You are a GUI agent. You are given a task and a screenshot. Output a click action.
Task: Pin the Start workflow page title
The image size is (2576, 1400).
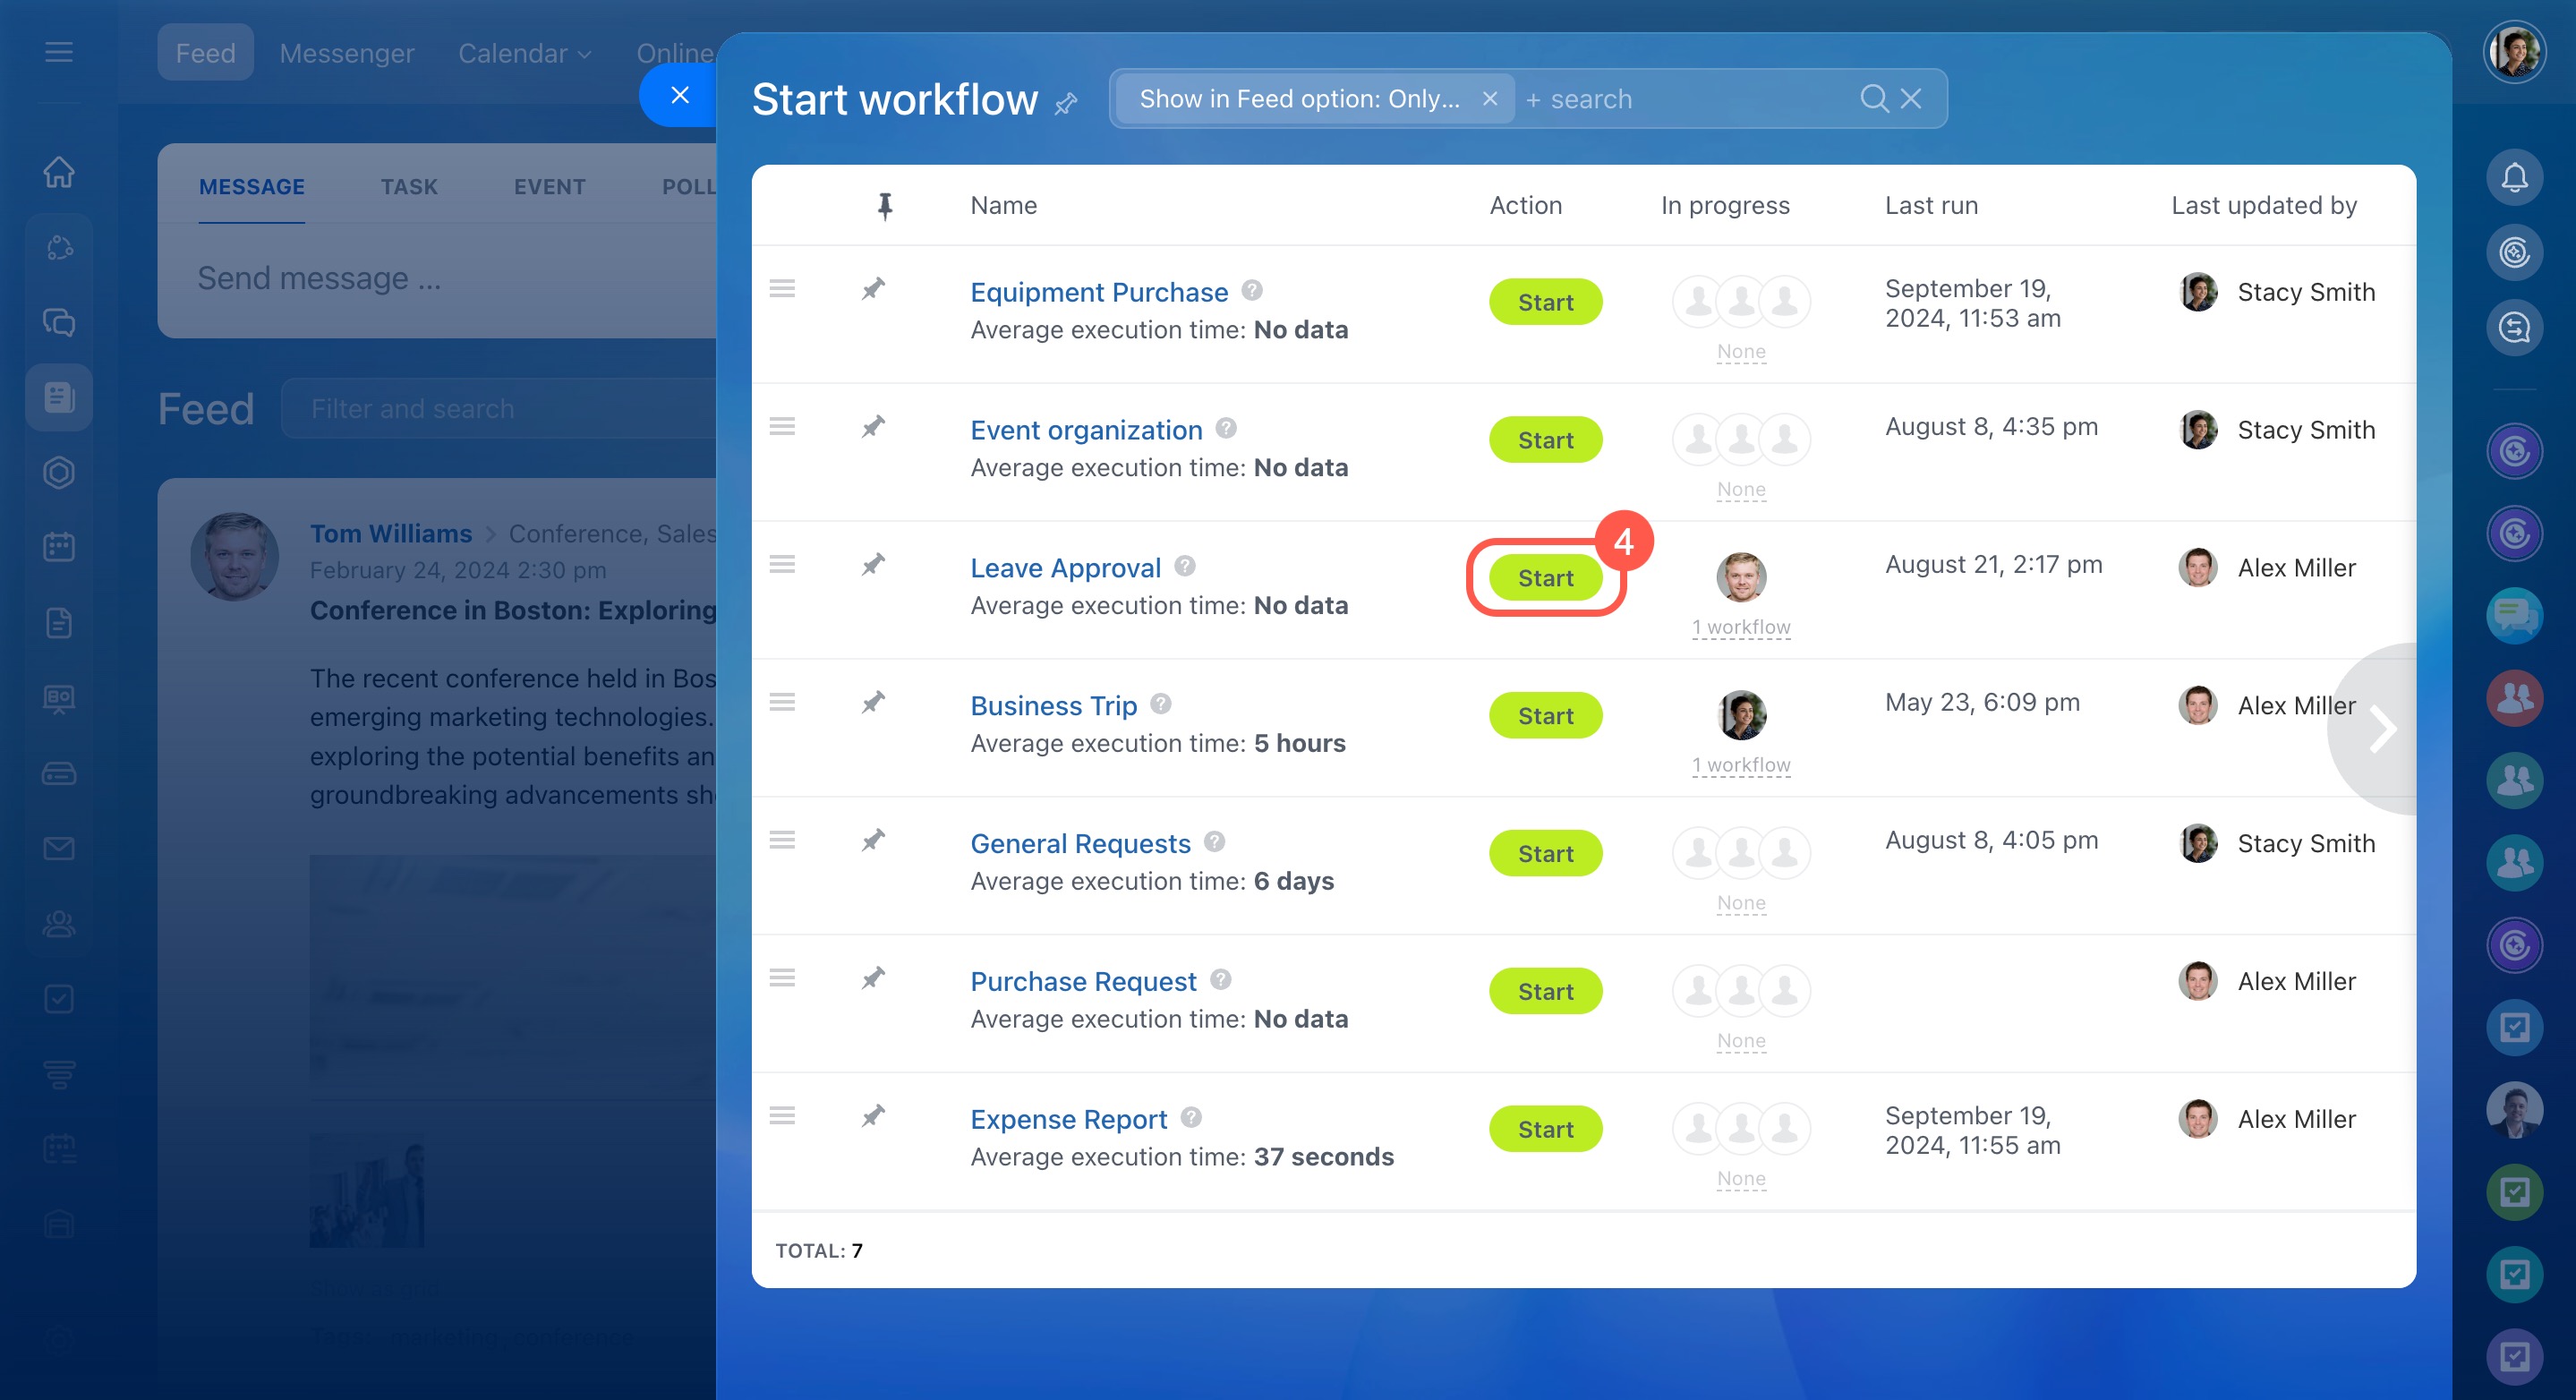tap(1066, 102)
